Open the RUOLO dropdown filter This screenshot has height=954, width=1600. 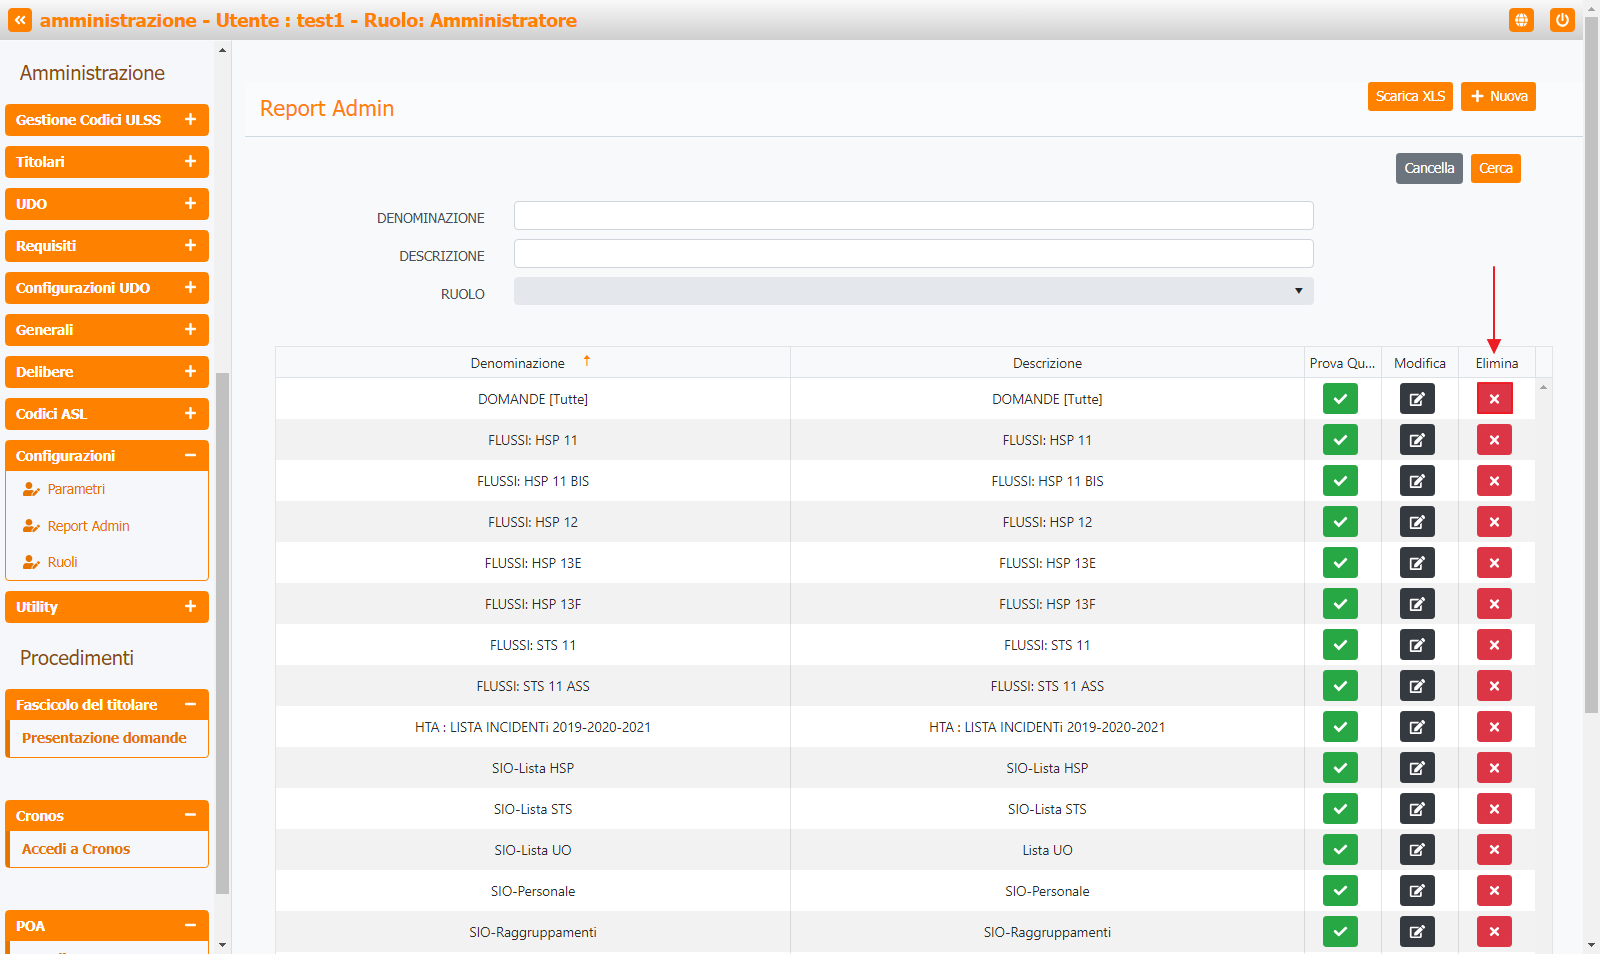coord(913,291)
